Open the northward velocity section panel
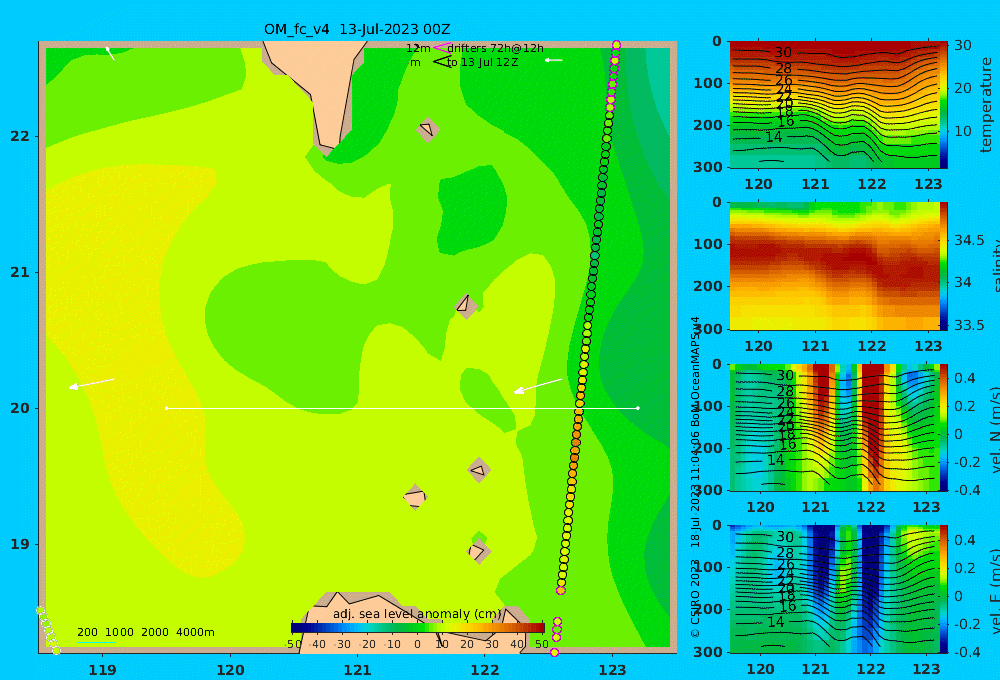The height and width of the screenshot is (680, 1000). [834, 427]
